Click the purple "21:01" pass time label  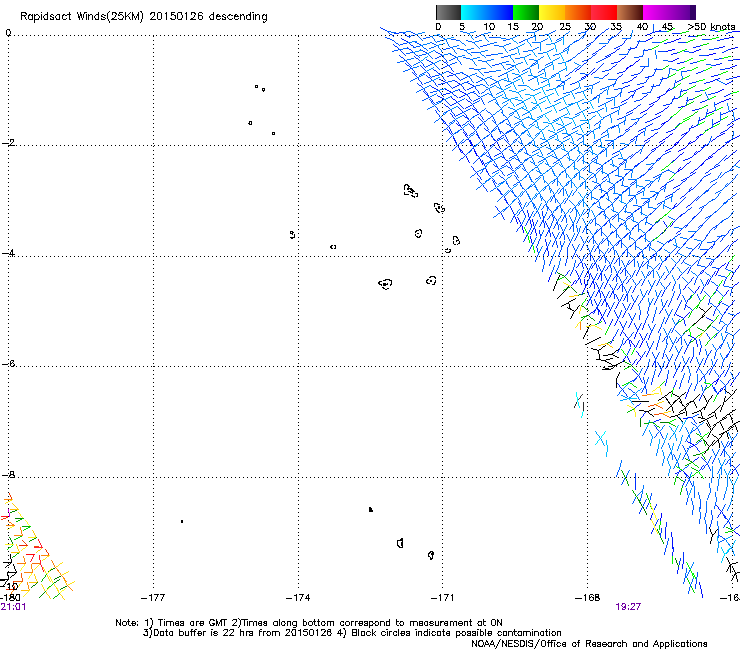click(x=13, y=607)
